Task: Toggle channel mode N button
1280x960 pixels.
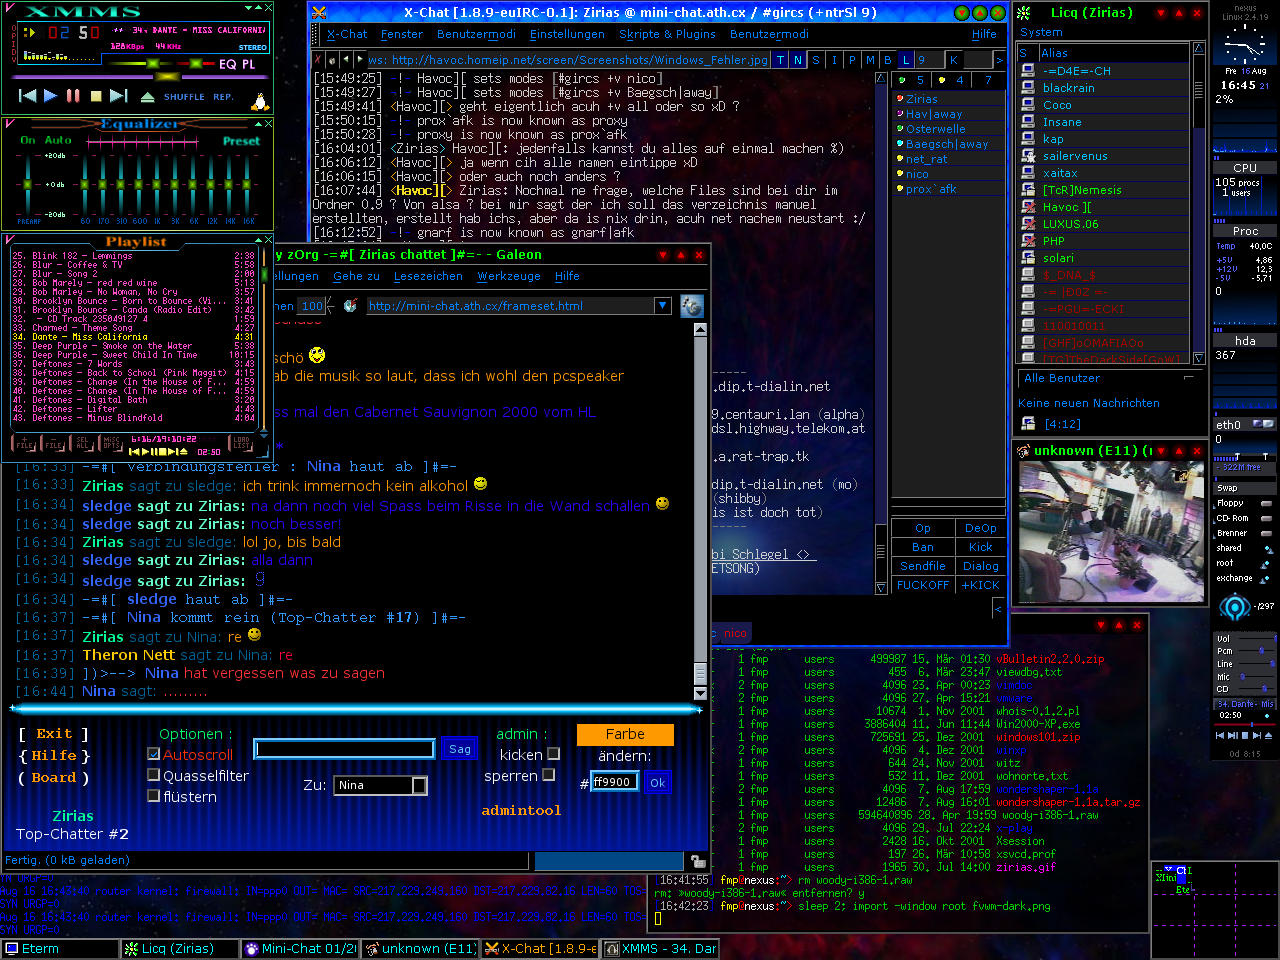Action: click(798, 60)
